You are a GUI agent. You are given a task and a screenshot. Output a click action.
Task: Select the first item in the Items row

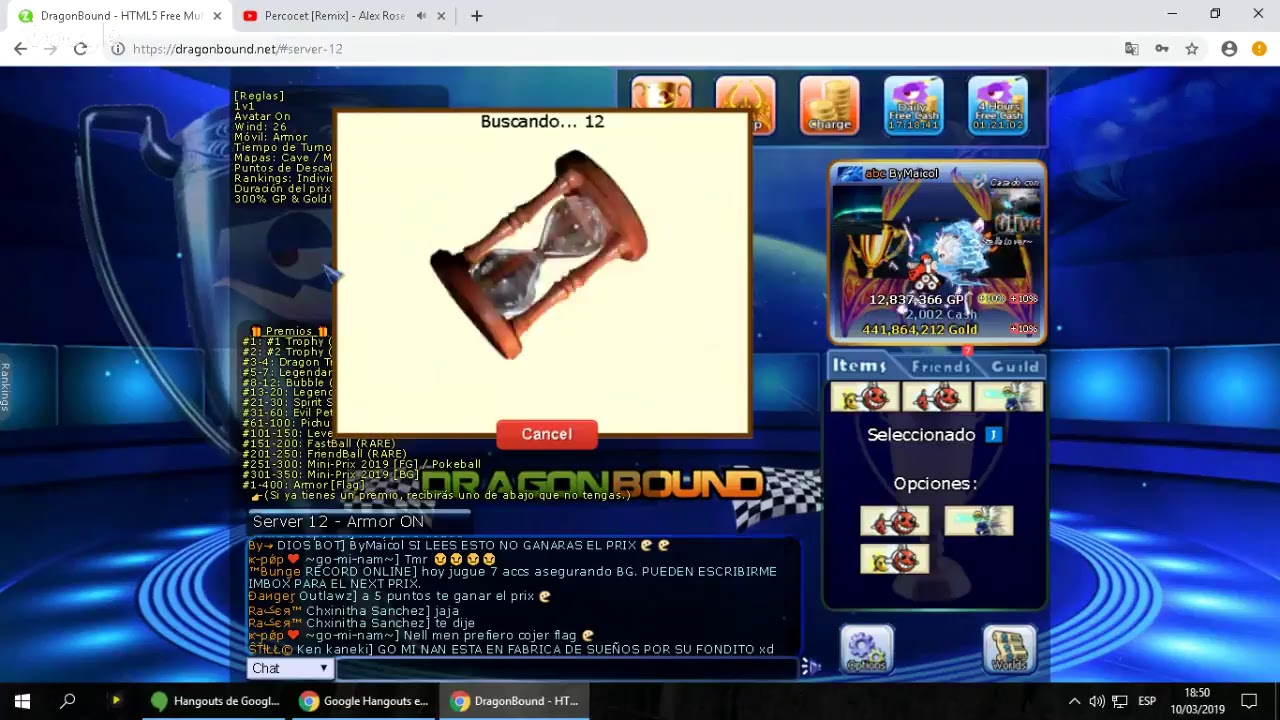pos(865,398)
